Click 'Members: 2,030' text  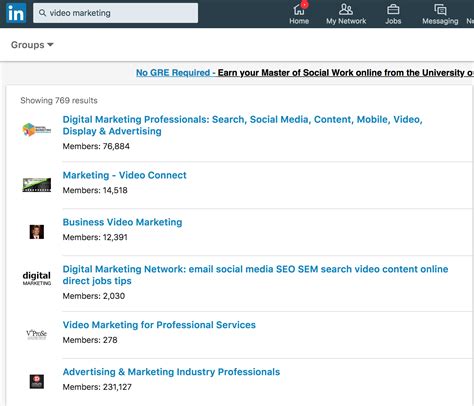pos(94,296)
